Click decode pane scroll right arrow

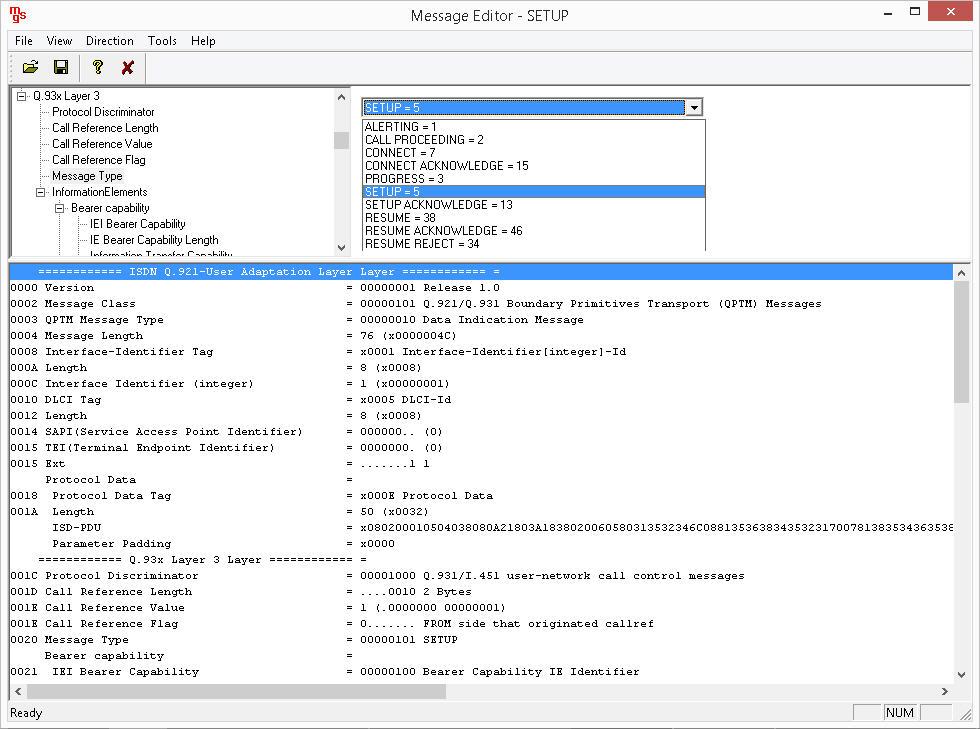944,691
